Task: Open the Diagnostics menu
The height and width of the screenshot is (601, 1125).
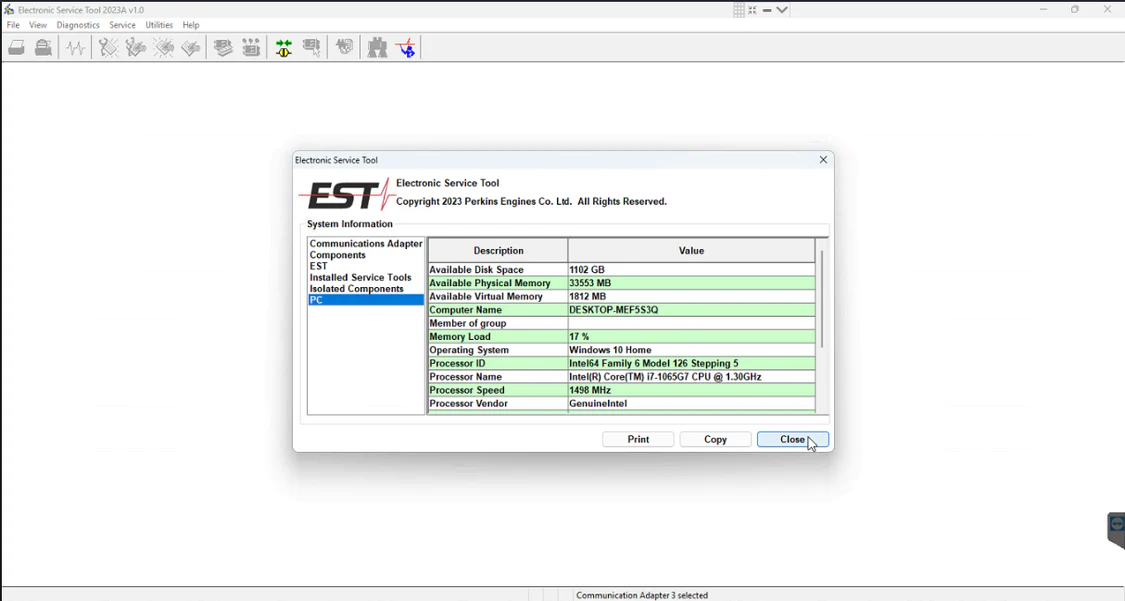Action: (x=78, y=25)
